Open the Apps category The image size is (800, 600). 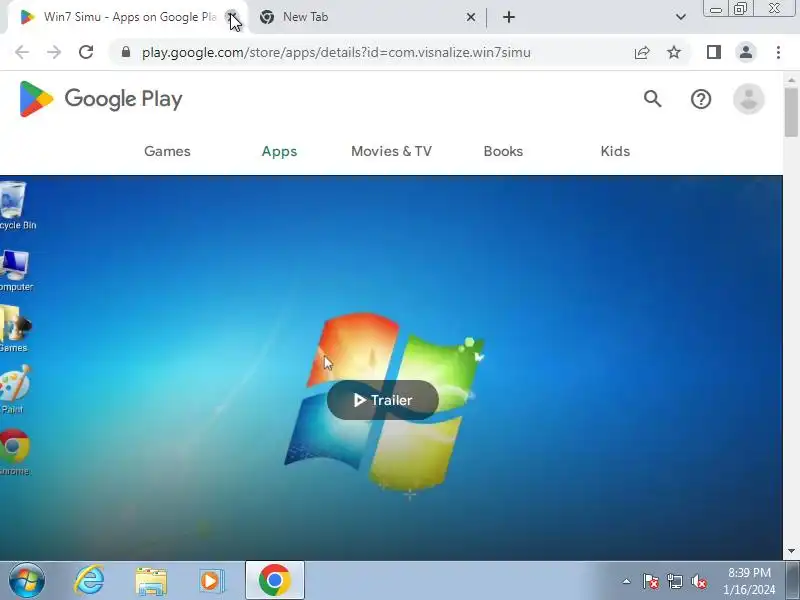point(279,152)
